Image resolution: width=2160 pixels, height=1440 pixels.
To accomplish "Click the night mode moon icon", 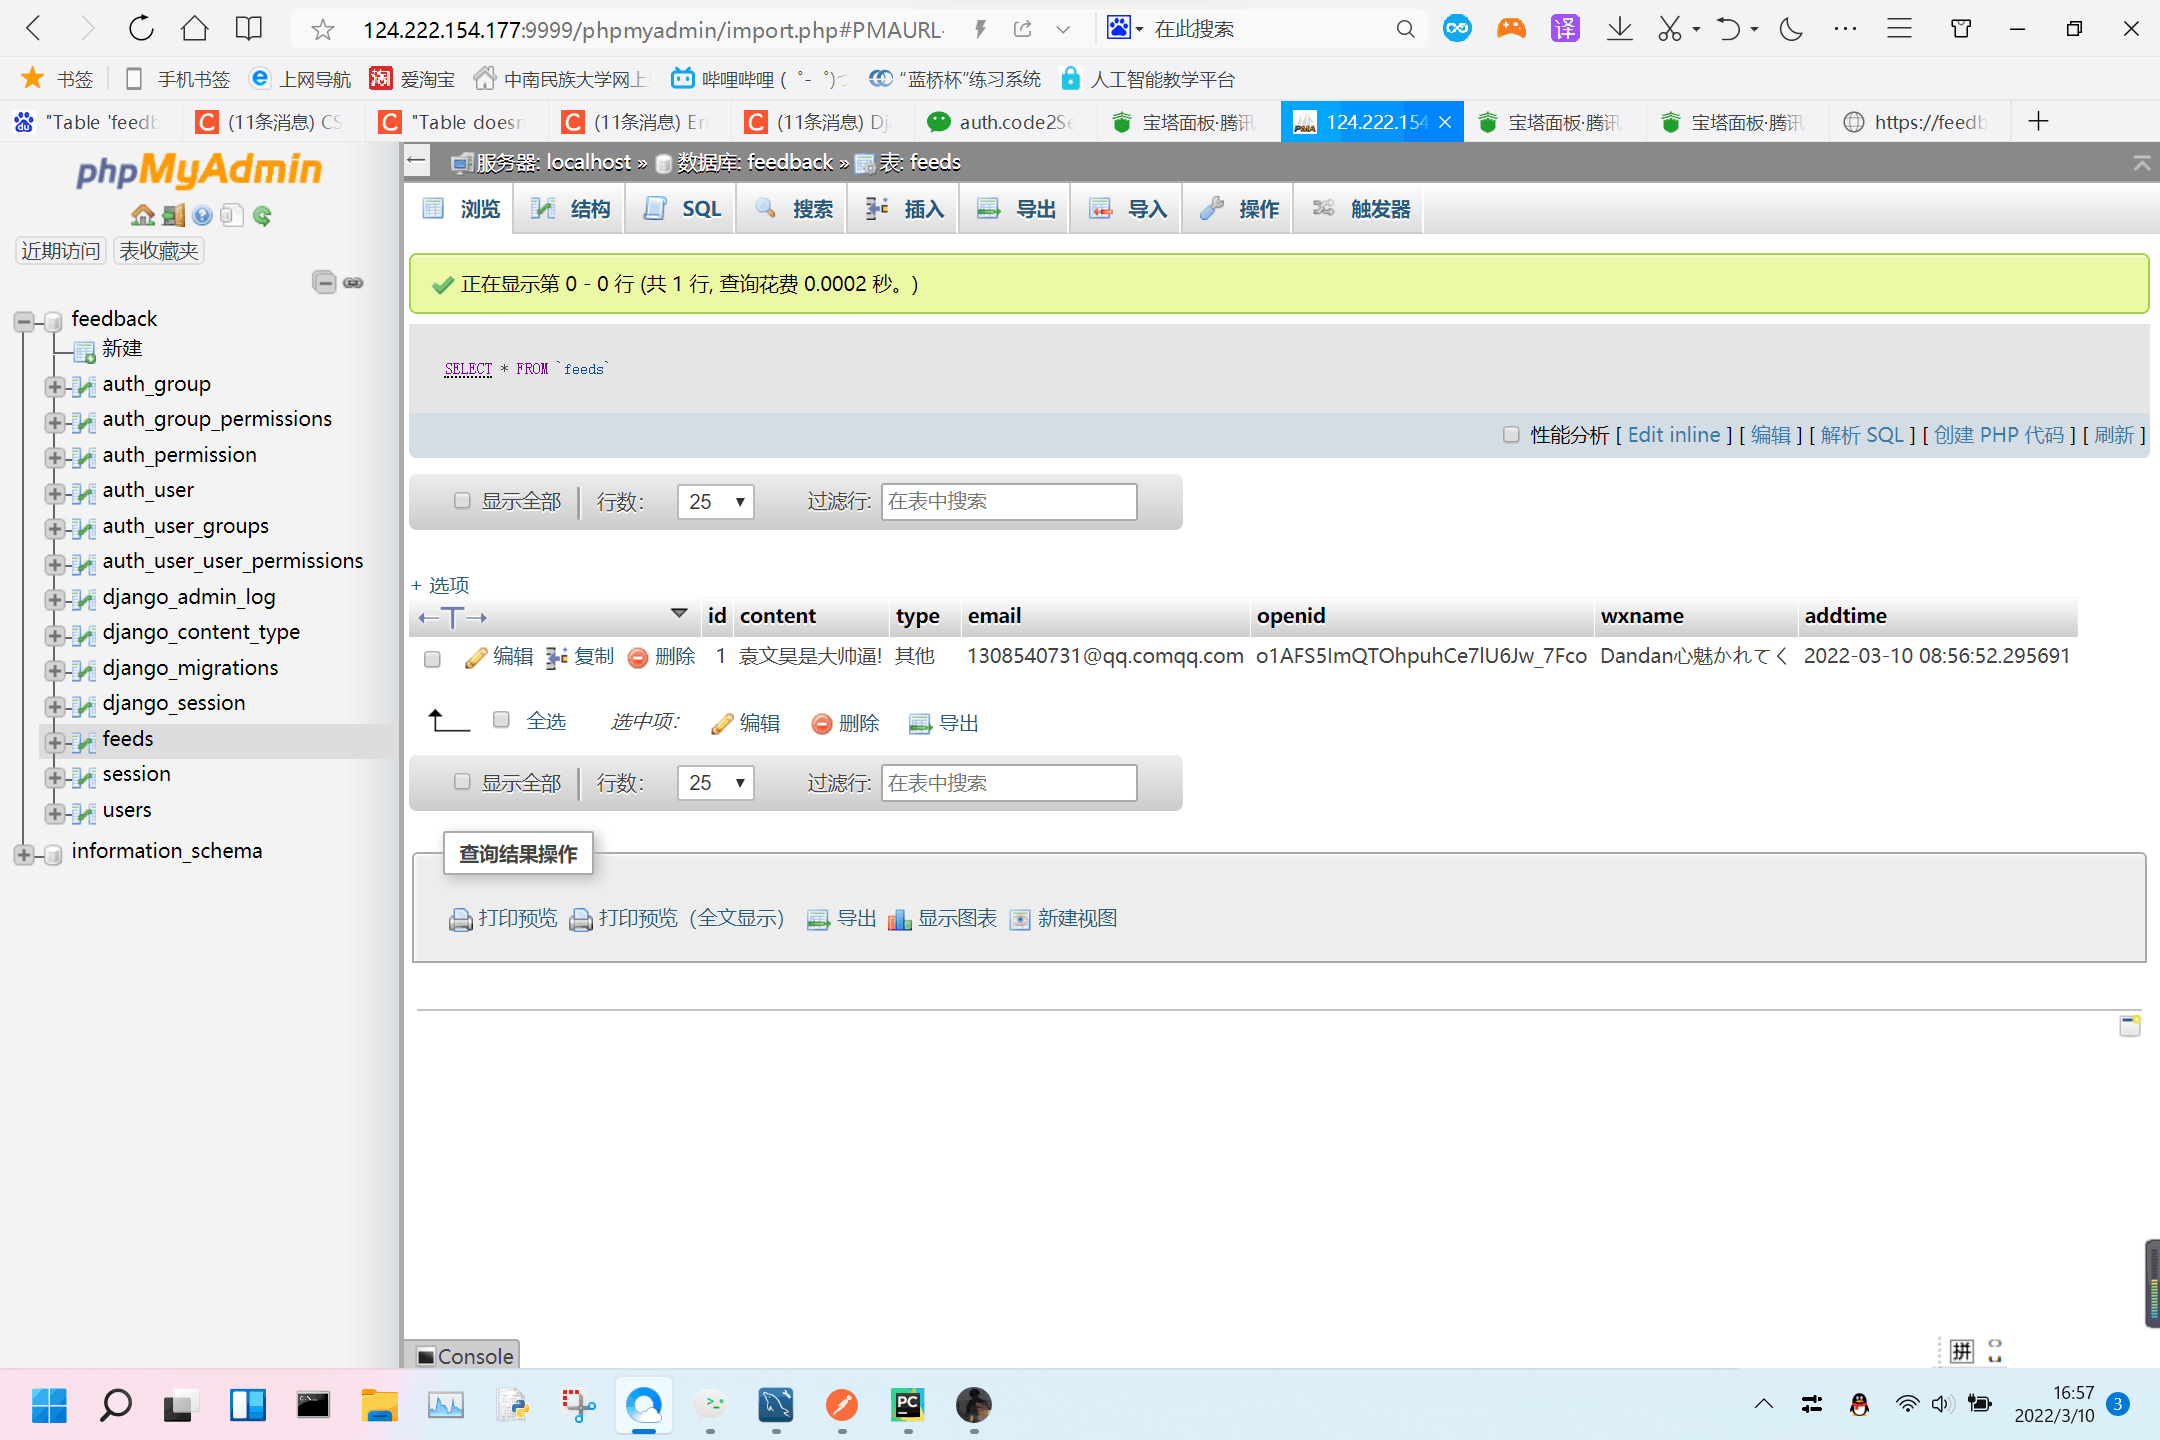I will click(x=1791, y=29).
